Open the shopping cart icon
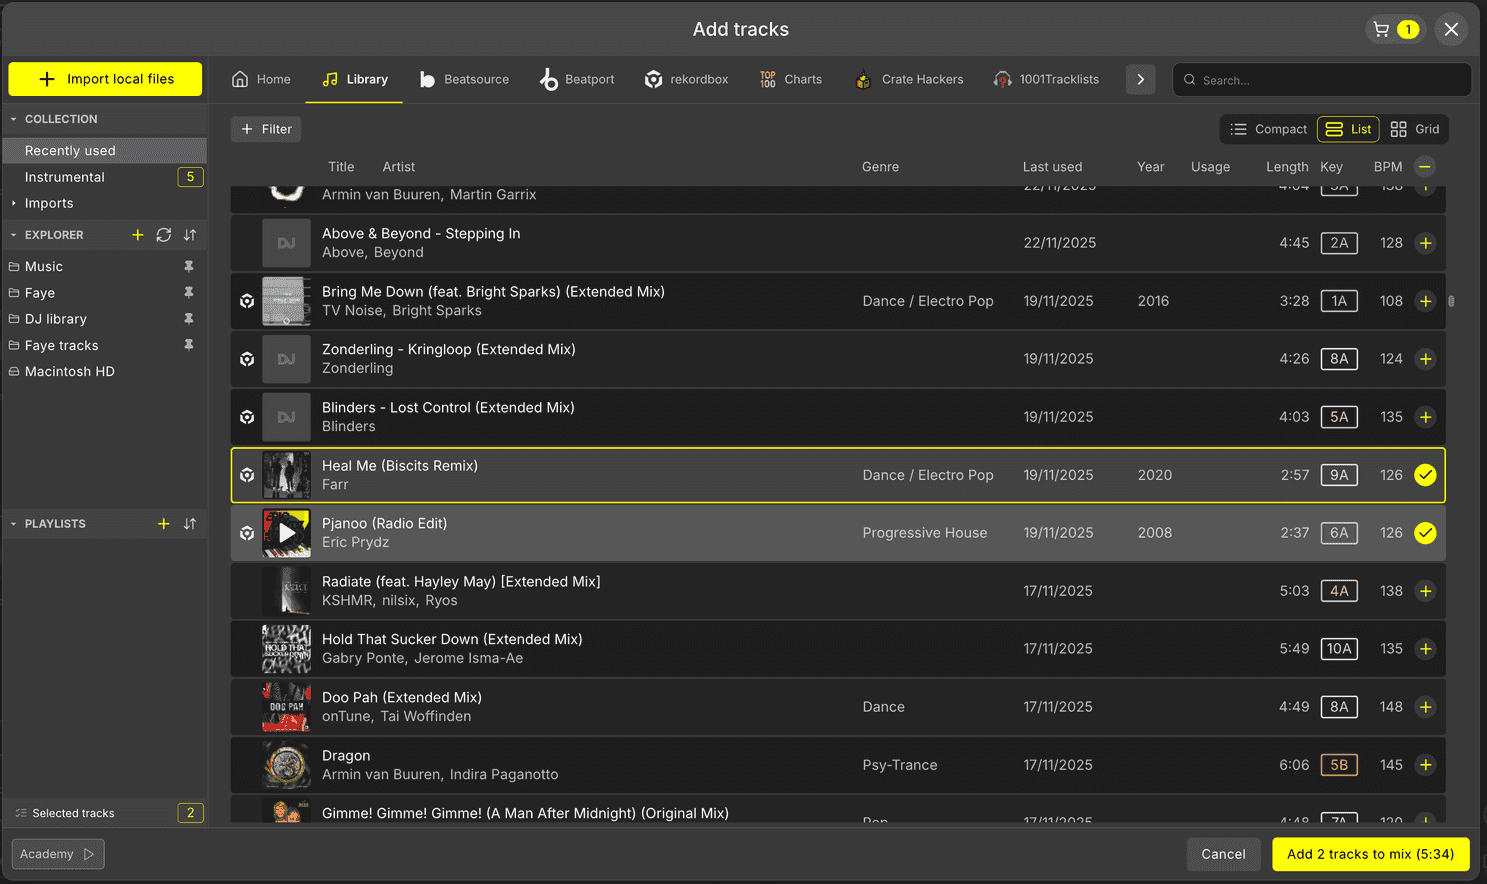This screenshot has height=884, width=1487. (x=1382, y=29)
